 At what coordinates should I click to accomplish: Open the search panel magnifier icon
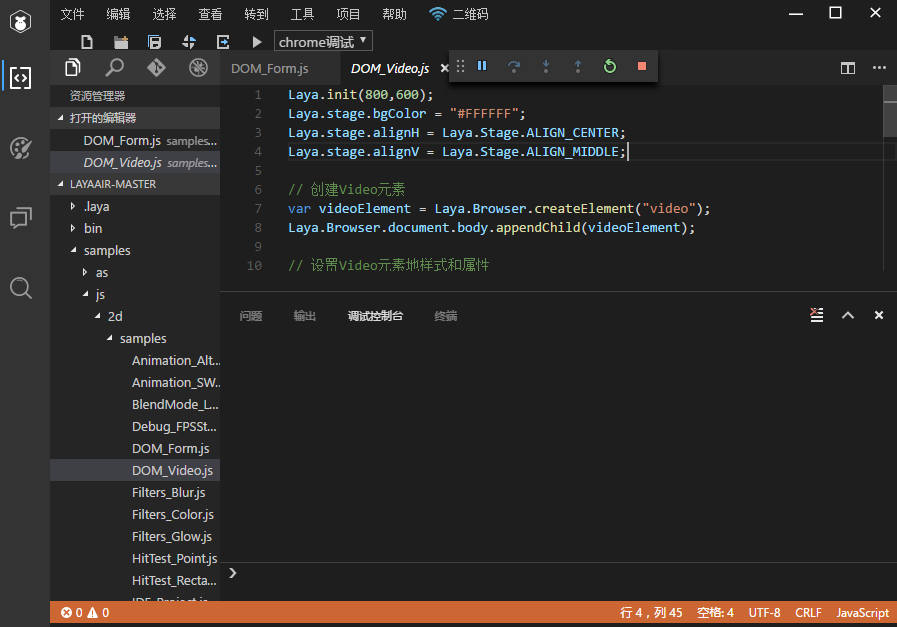[115, 67]
